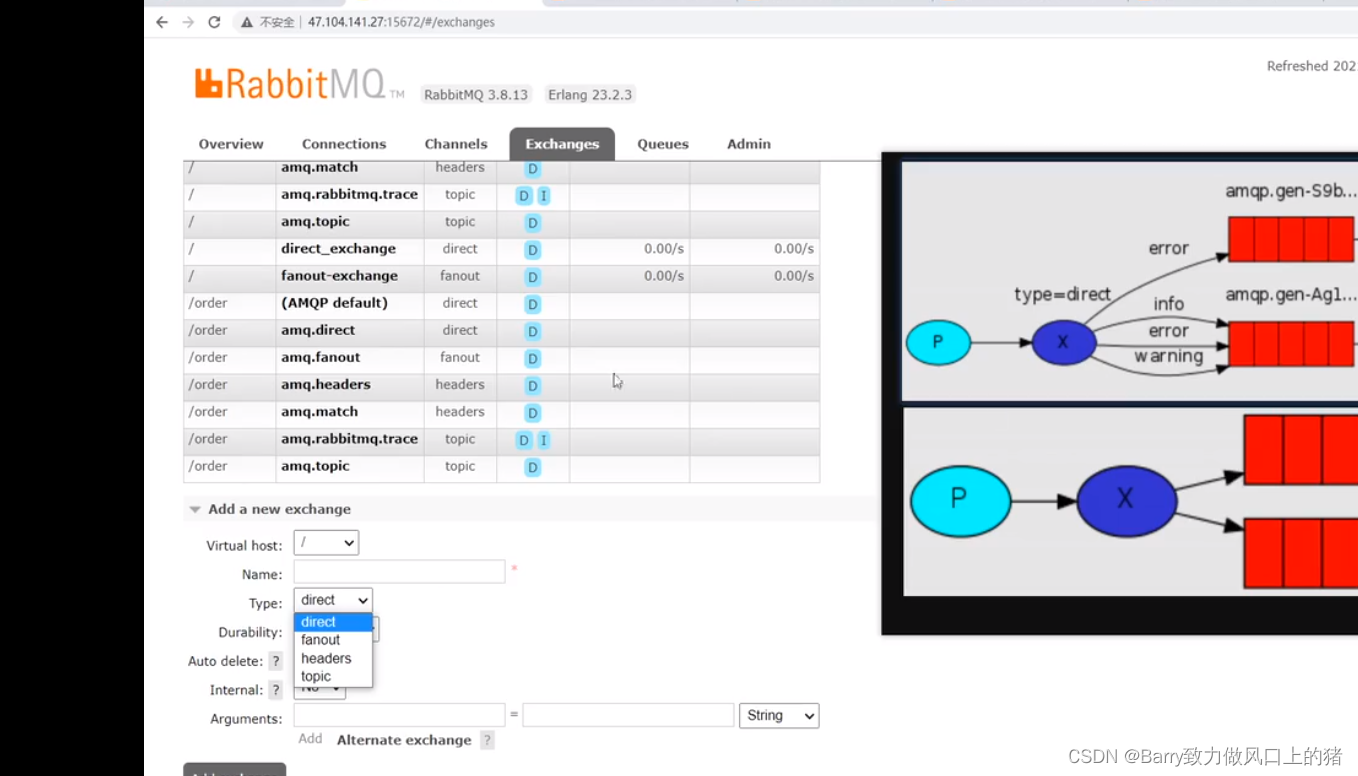1358x776 pixels.
Task: Click the Alternate exchange link
Action: pyautogui.click(x=404, y=740)
